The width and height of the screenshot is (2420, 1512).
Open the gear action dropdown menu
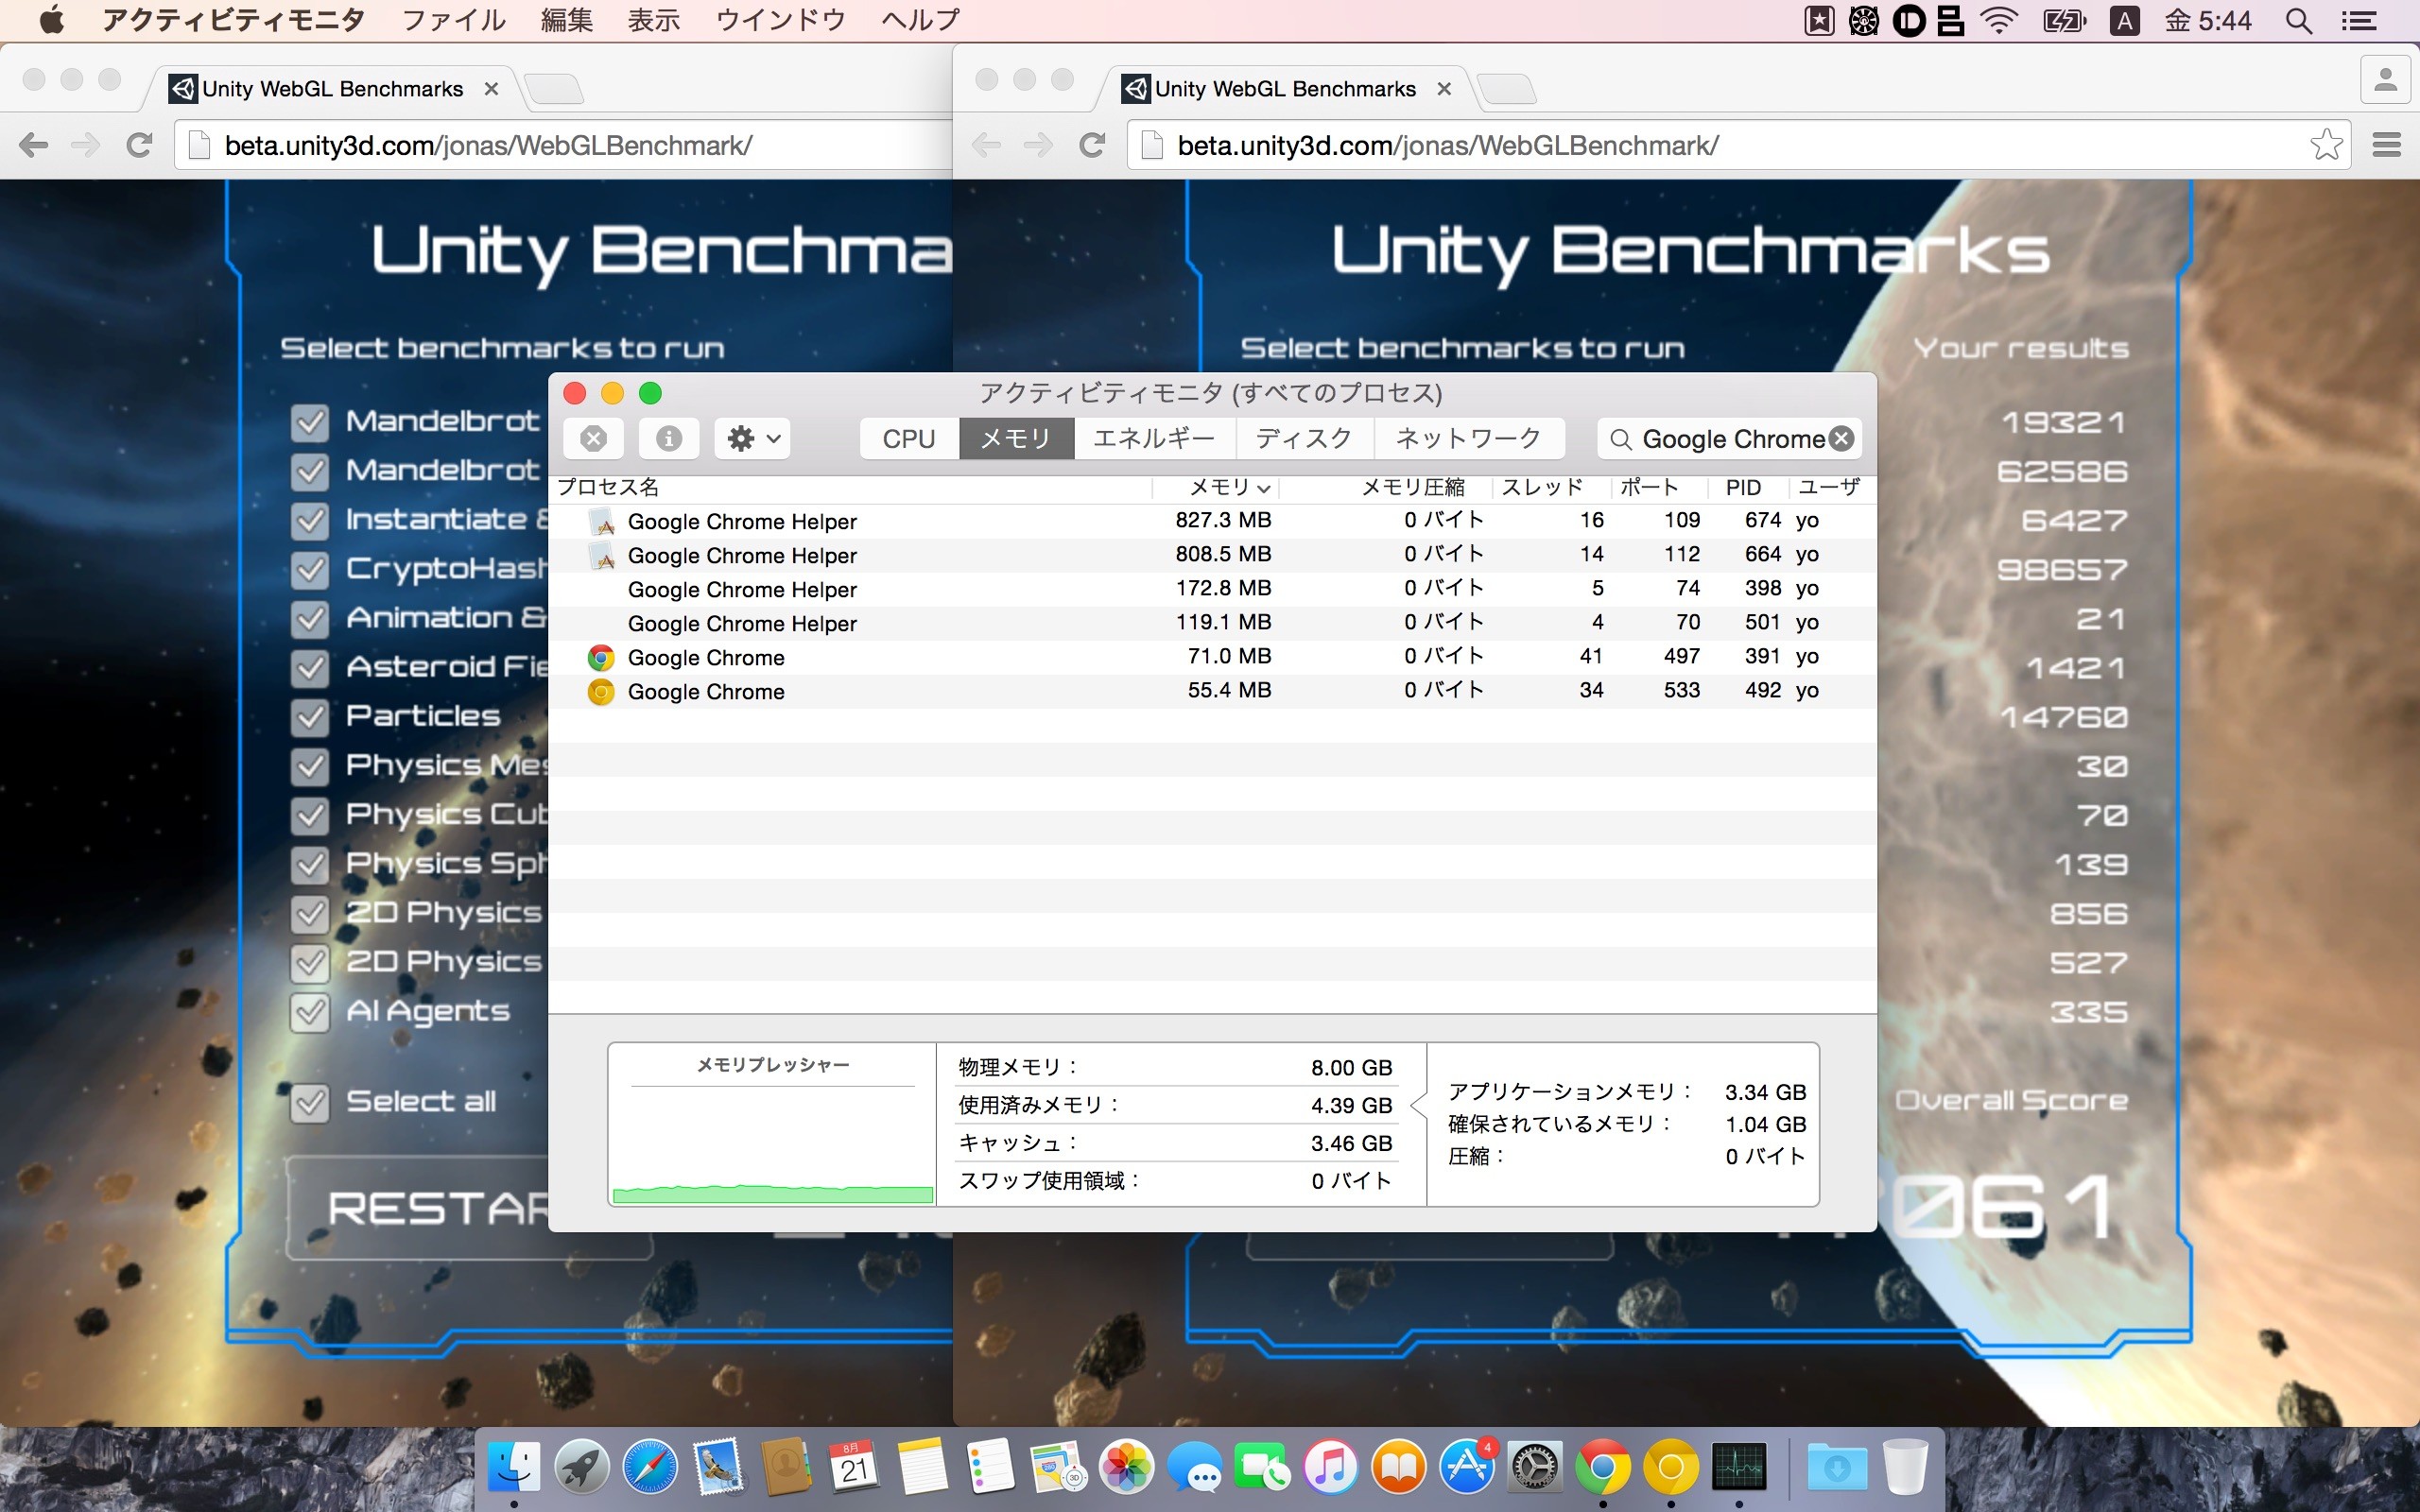point(753,438)
